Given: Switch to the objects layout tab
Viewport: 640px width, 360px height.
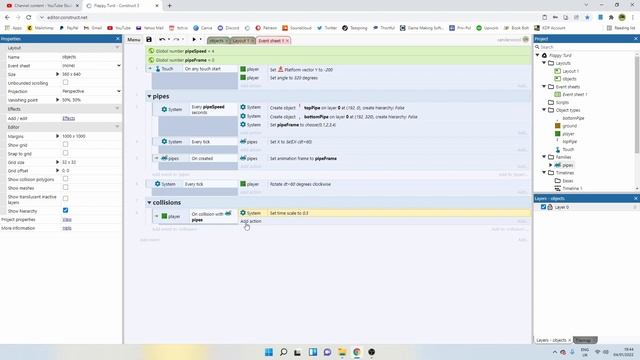Looking at the screenshot, I should coord(217,41).
